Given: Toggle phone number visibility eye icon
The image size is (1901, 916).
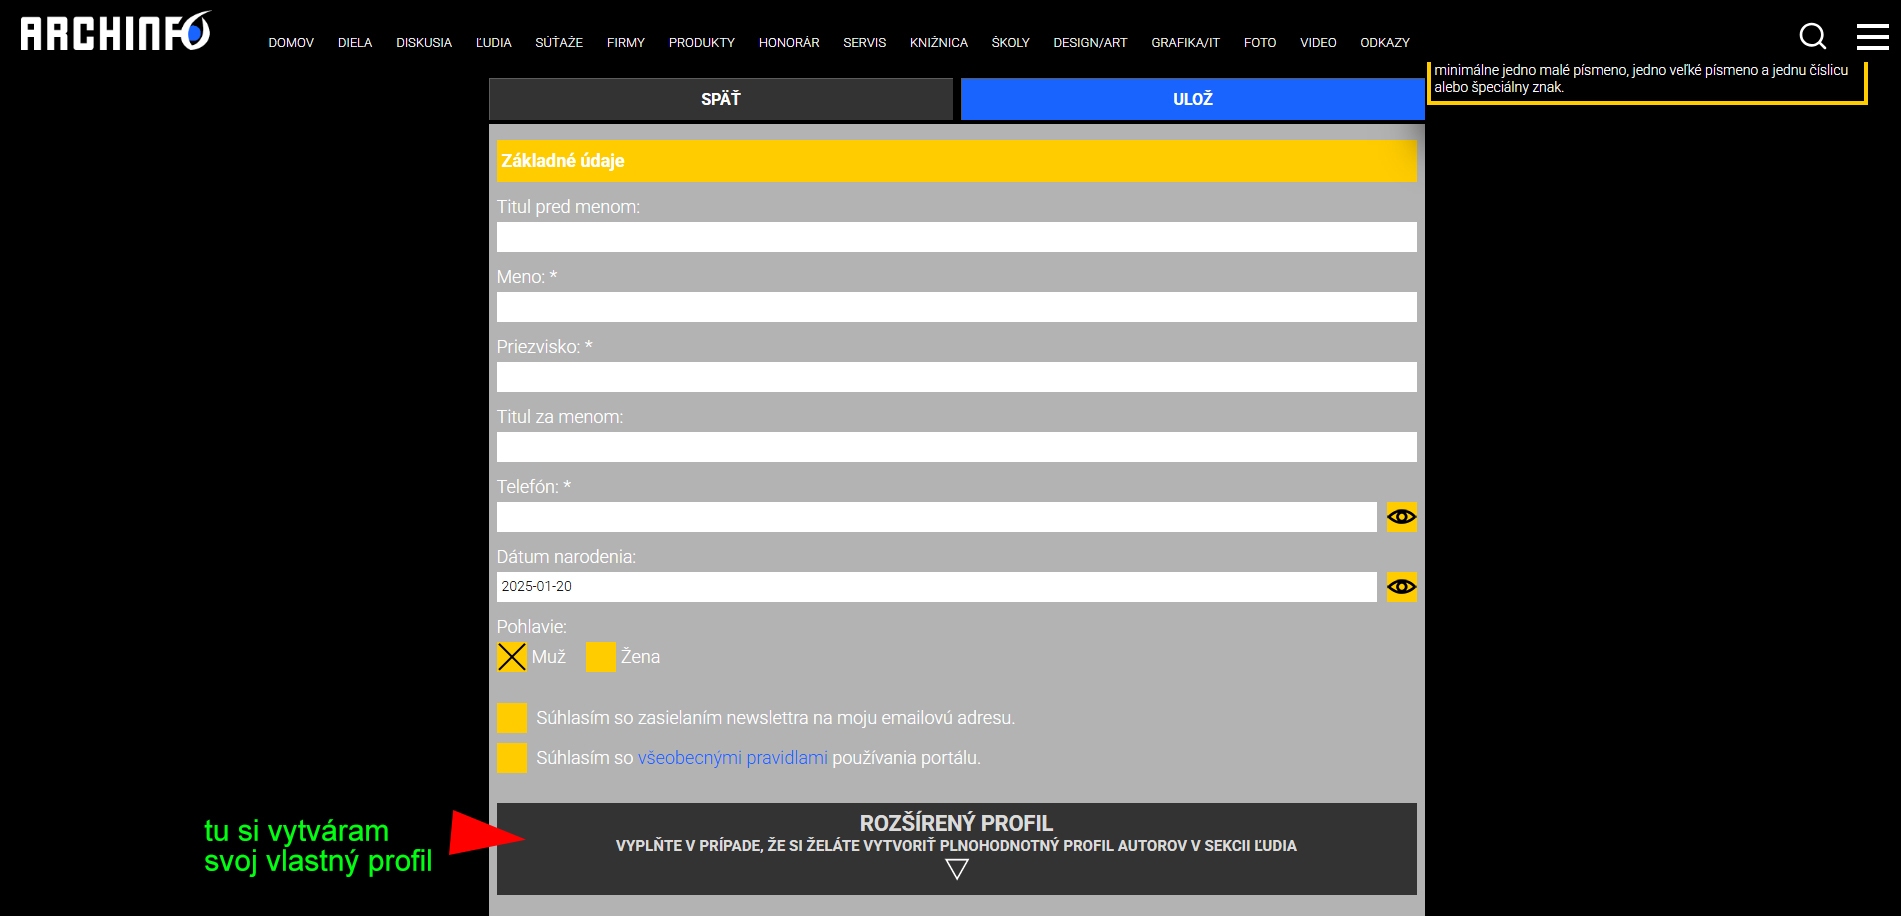Looking at the screenshot, I should pos(1401,517).
